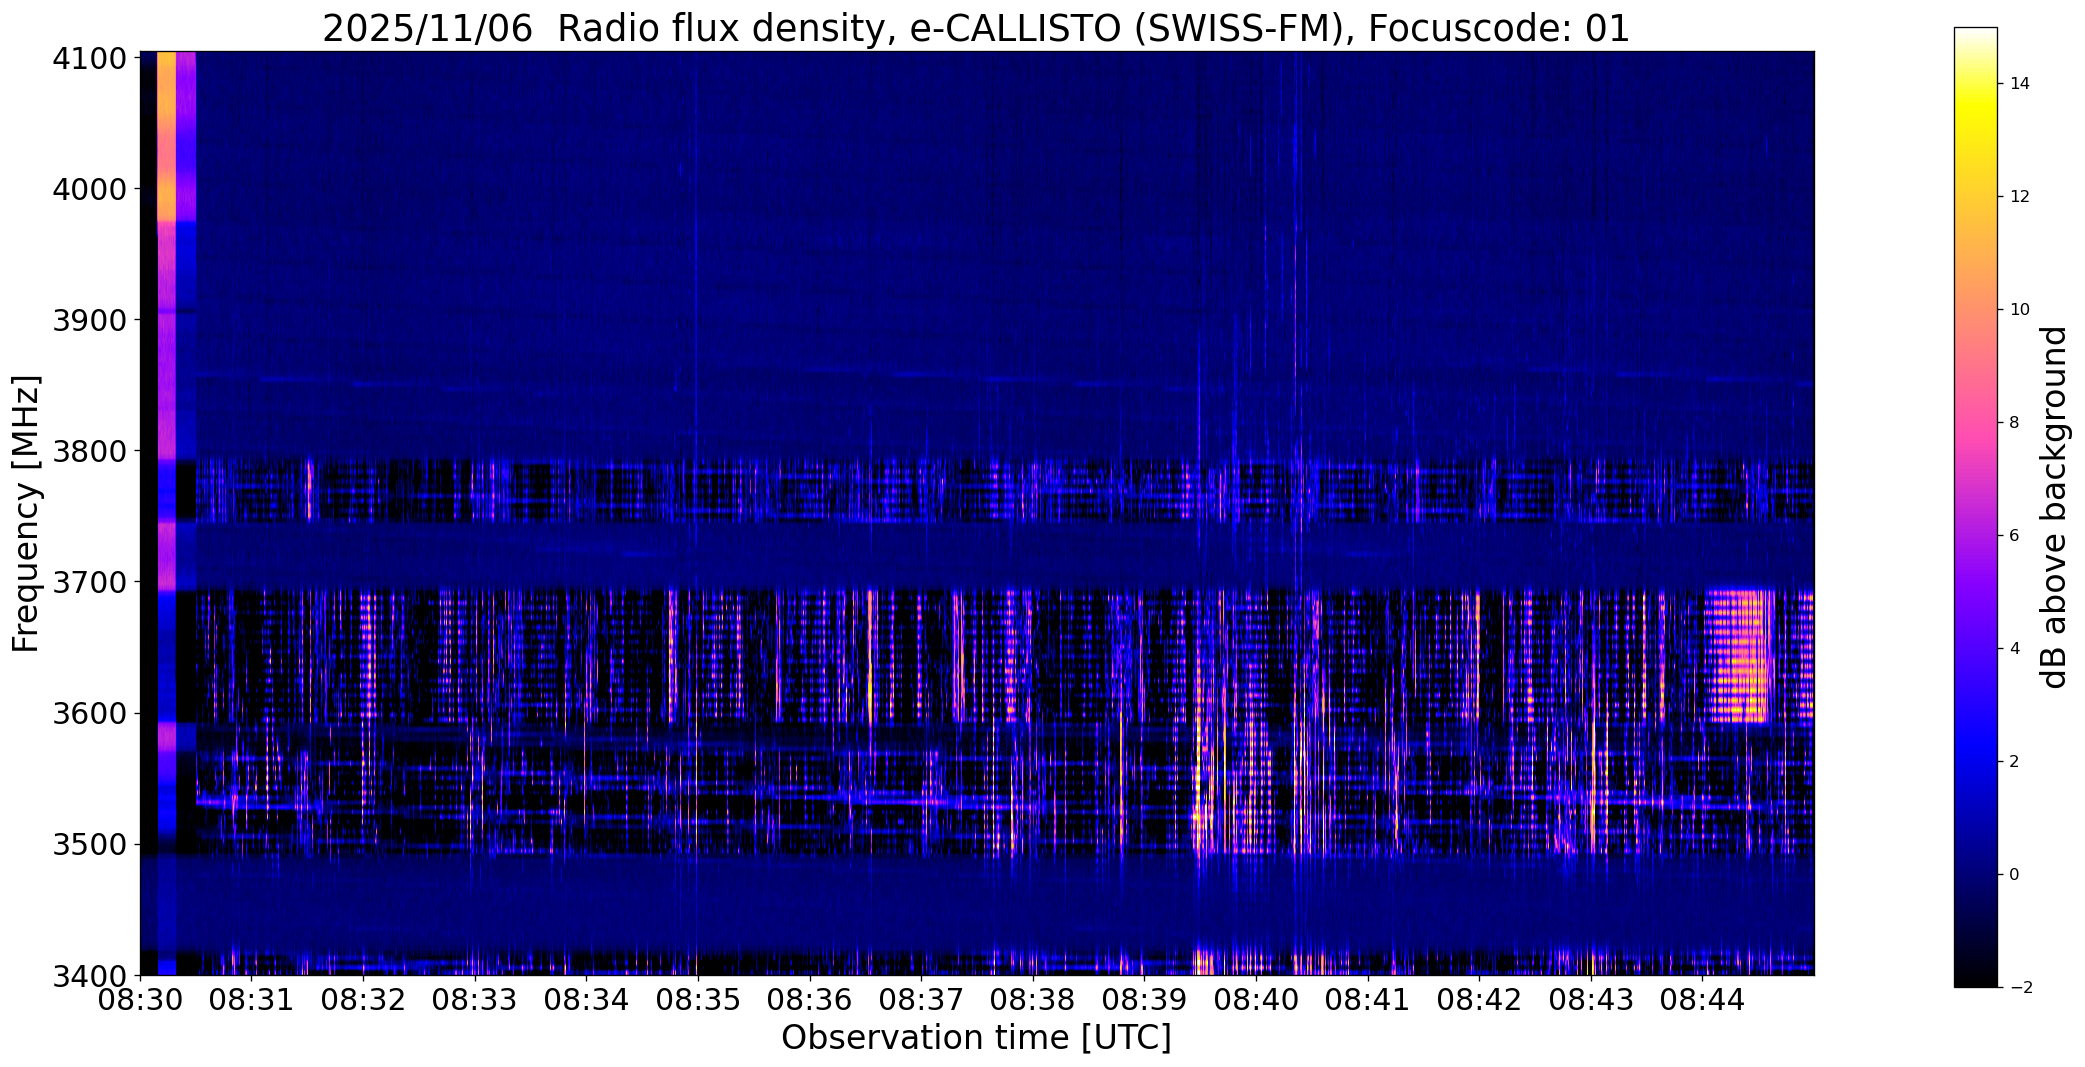The height and width of the screenshot is (1067, 2085).
Task: Click the 3800 frequency tick label
Action: (x=90, y=451)
